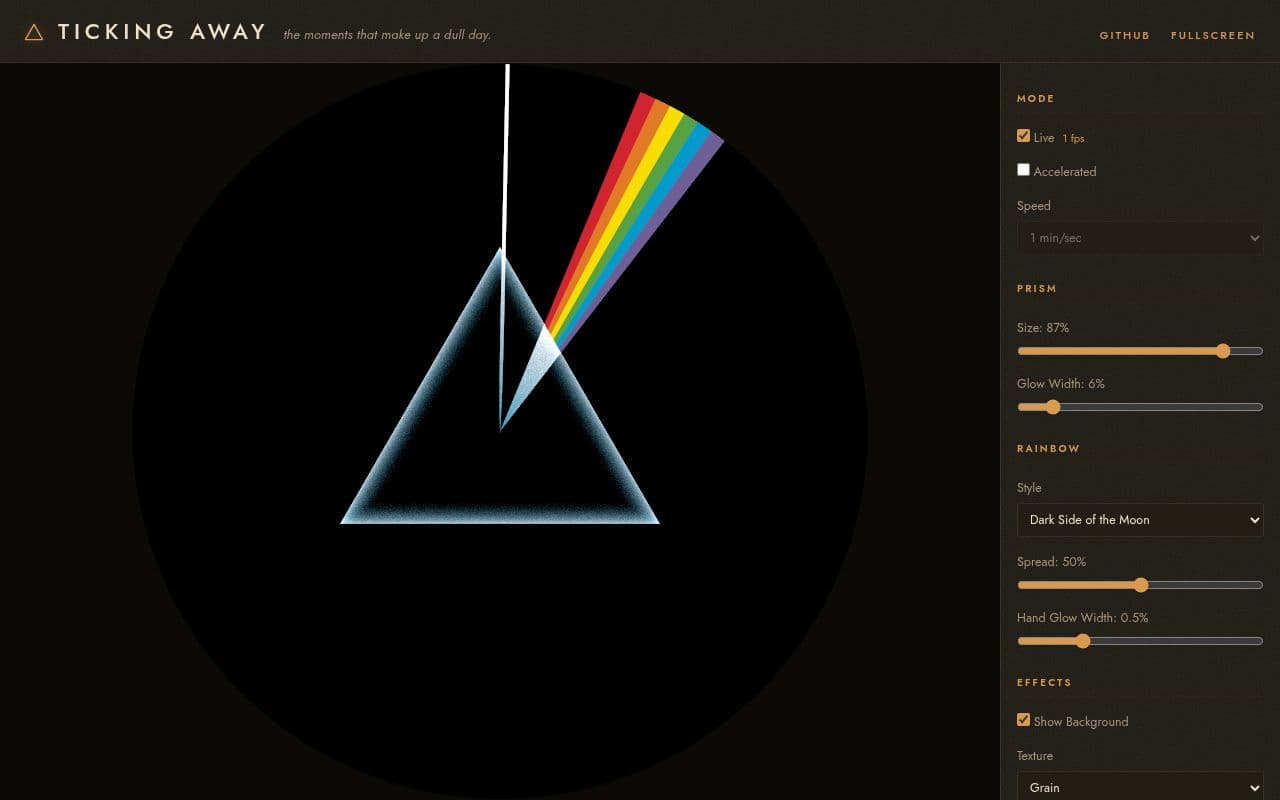Click the 'Hand Glow Width: 0.5%' label

click(x=1082, y=618)
